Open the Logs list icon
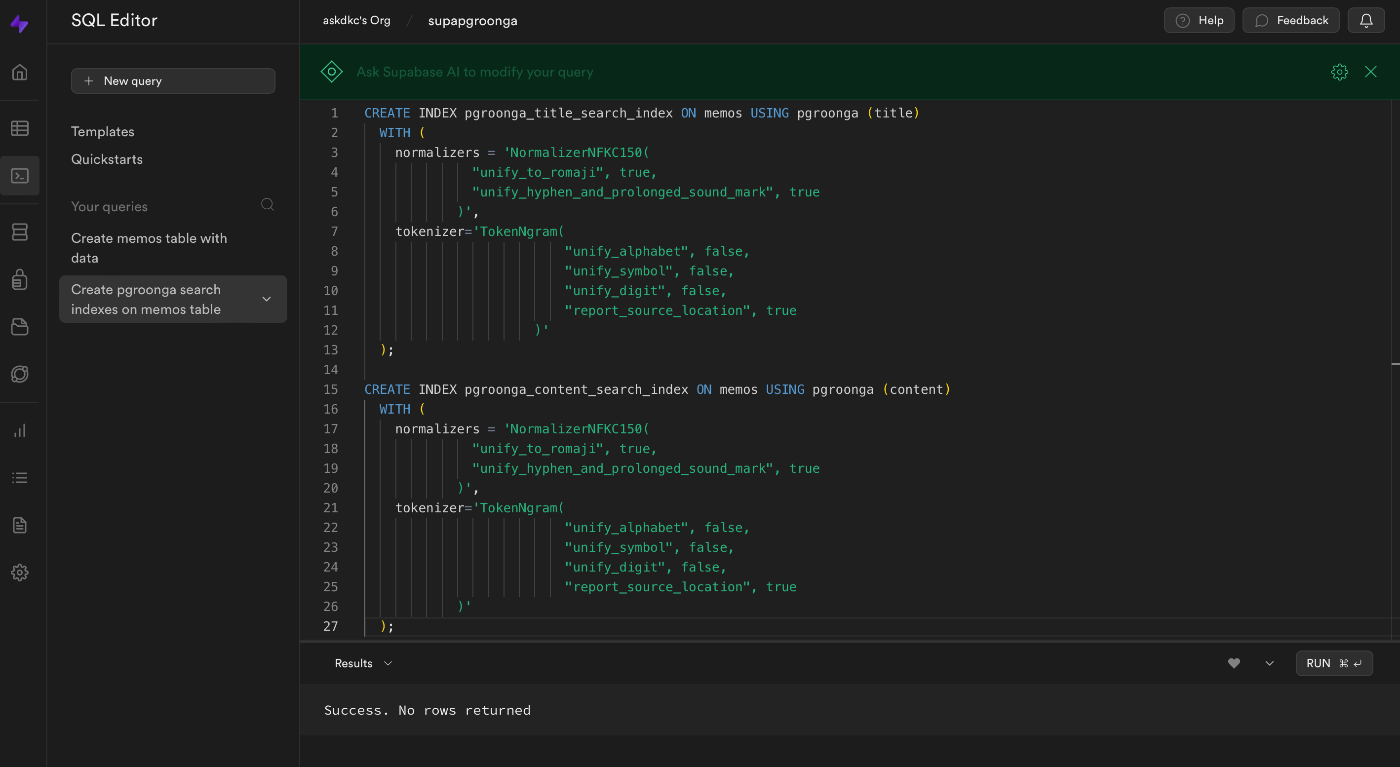The height and width of the screenshot is (767, 1400). [20, 478]
